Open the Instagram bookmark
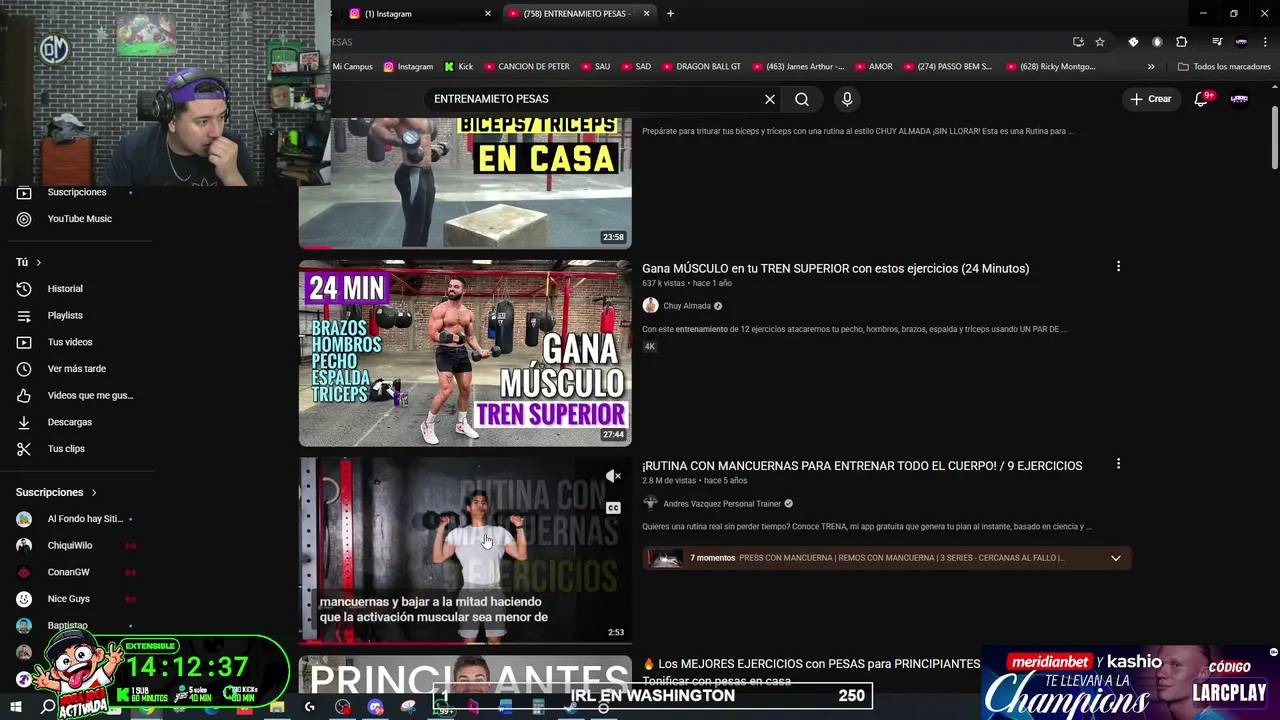The height and width of the screenshot is (720, 1280). (408, 67)
